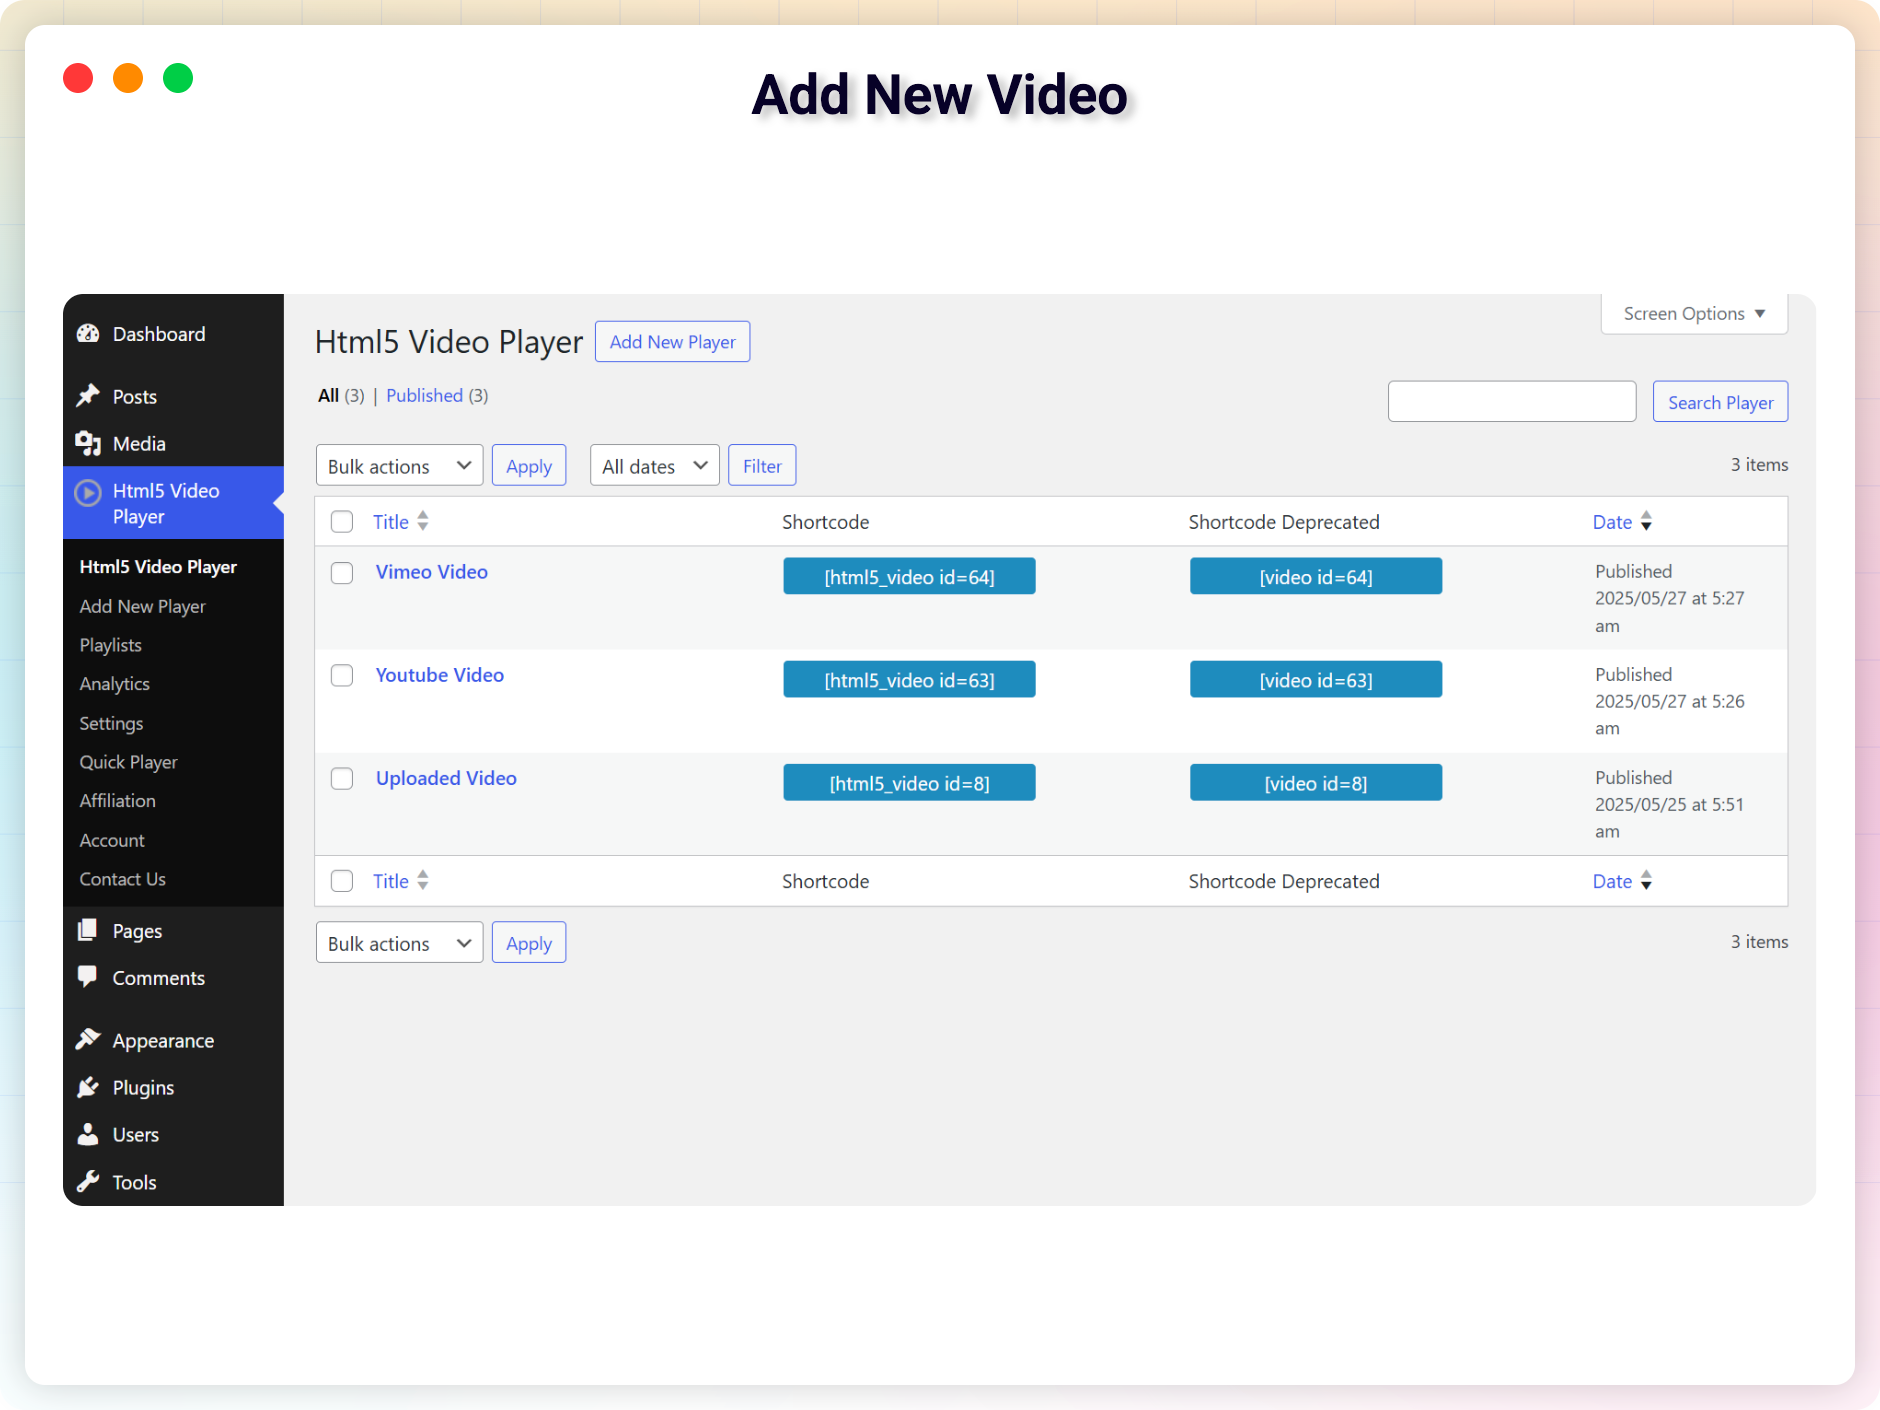This screenshot has height=1410, width=1880.
Task: Check the select-all checkbox in table header
Action: 342,522
